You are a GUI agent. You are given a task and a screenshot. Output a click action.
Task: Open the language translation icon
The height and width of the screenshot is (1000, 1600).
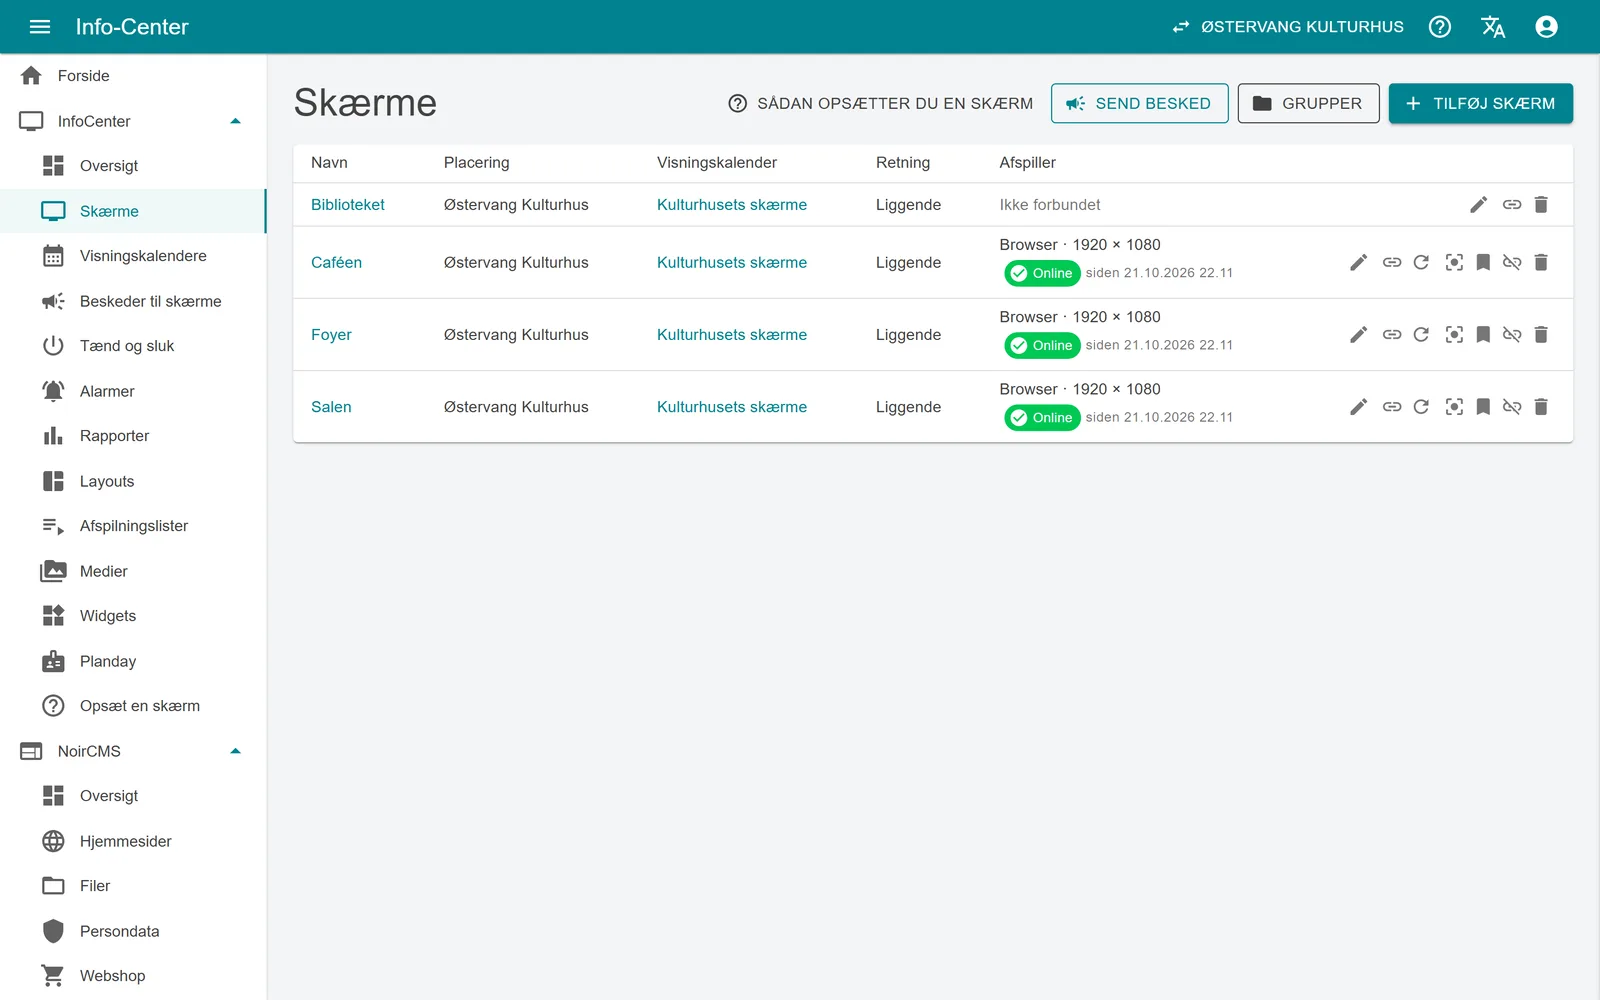(1493, 27)
